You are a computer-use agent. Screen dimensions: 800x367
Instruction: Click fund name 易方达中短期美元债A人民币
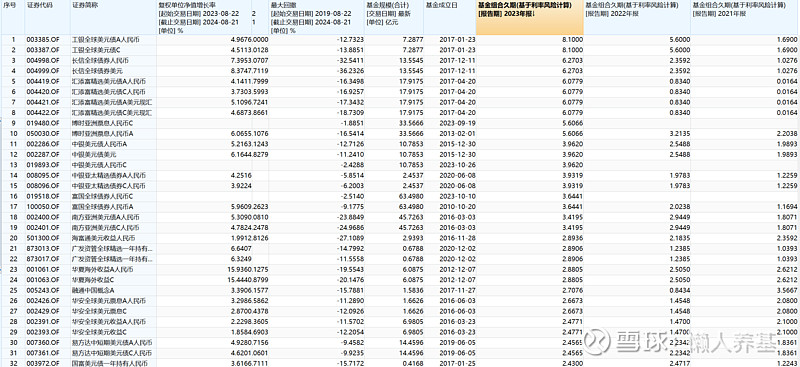112,342
